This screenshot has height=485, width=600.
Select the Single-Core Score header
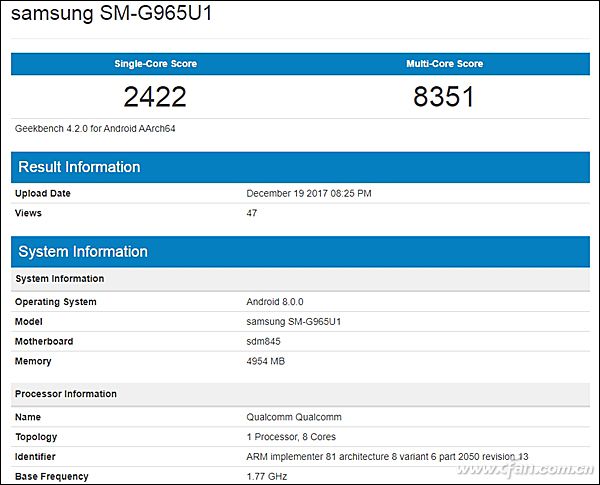tap(155, 64)
